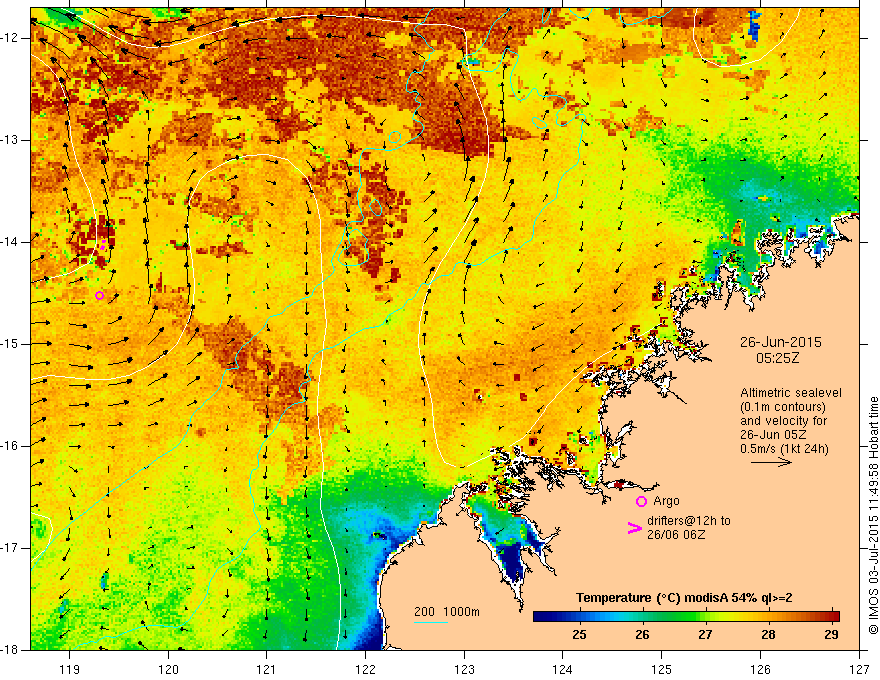The image size is (880, 680).
Task: Click the '127' longitude axis label
Action: click(x=859, y=669)
